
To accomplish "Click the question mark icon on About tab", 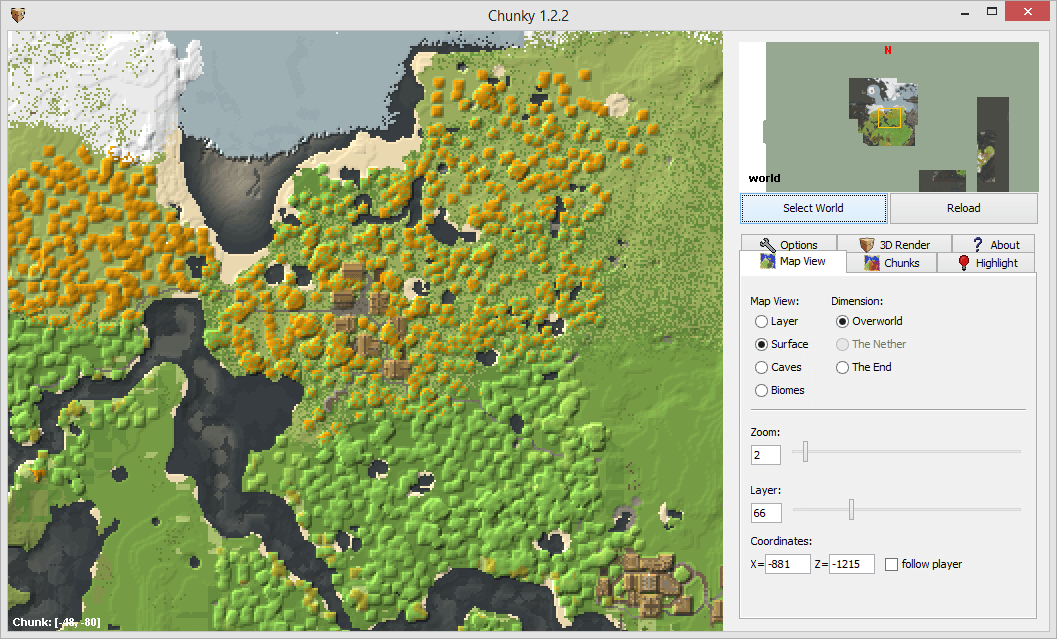I will 977,245.
